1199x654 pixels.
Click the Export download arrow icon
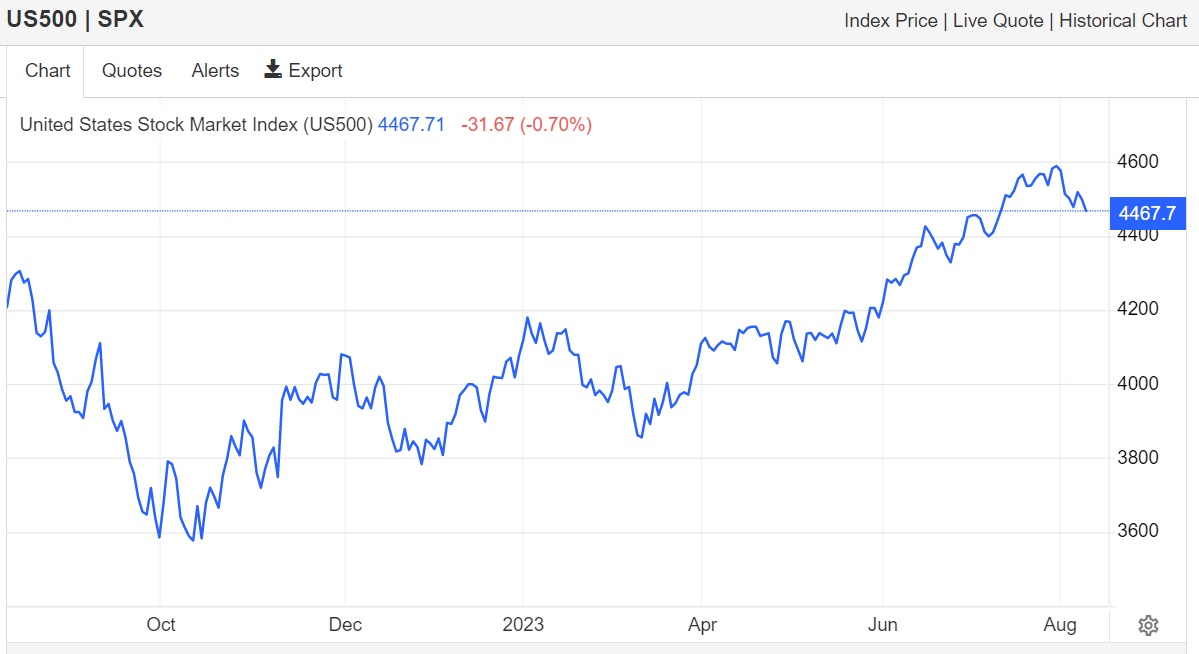click(273, 69)
